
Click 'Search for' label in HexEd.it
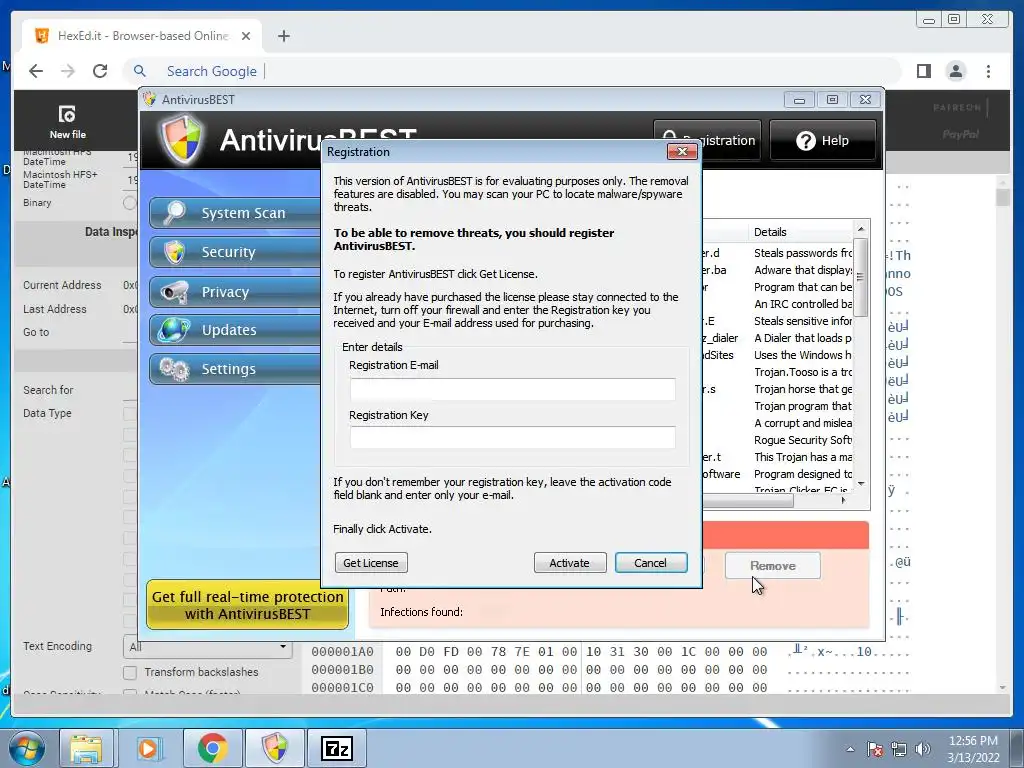[x=48, y=390]
